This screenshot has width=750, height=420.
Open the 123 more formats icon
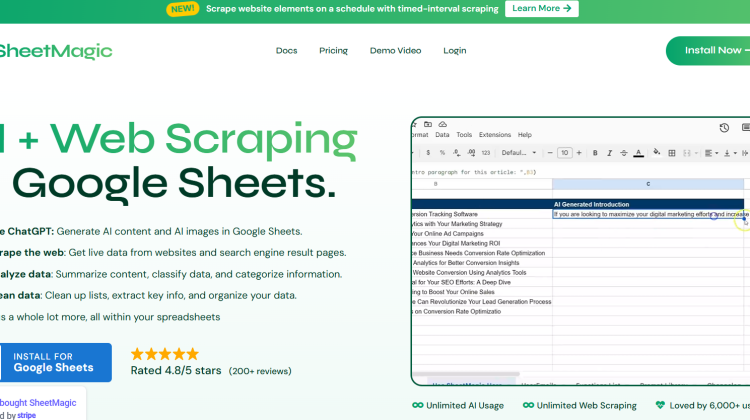tap(486, 153)
